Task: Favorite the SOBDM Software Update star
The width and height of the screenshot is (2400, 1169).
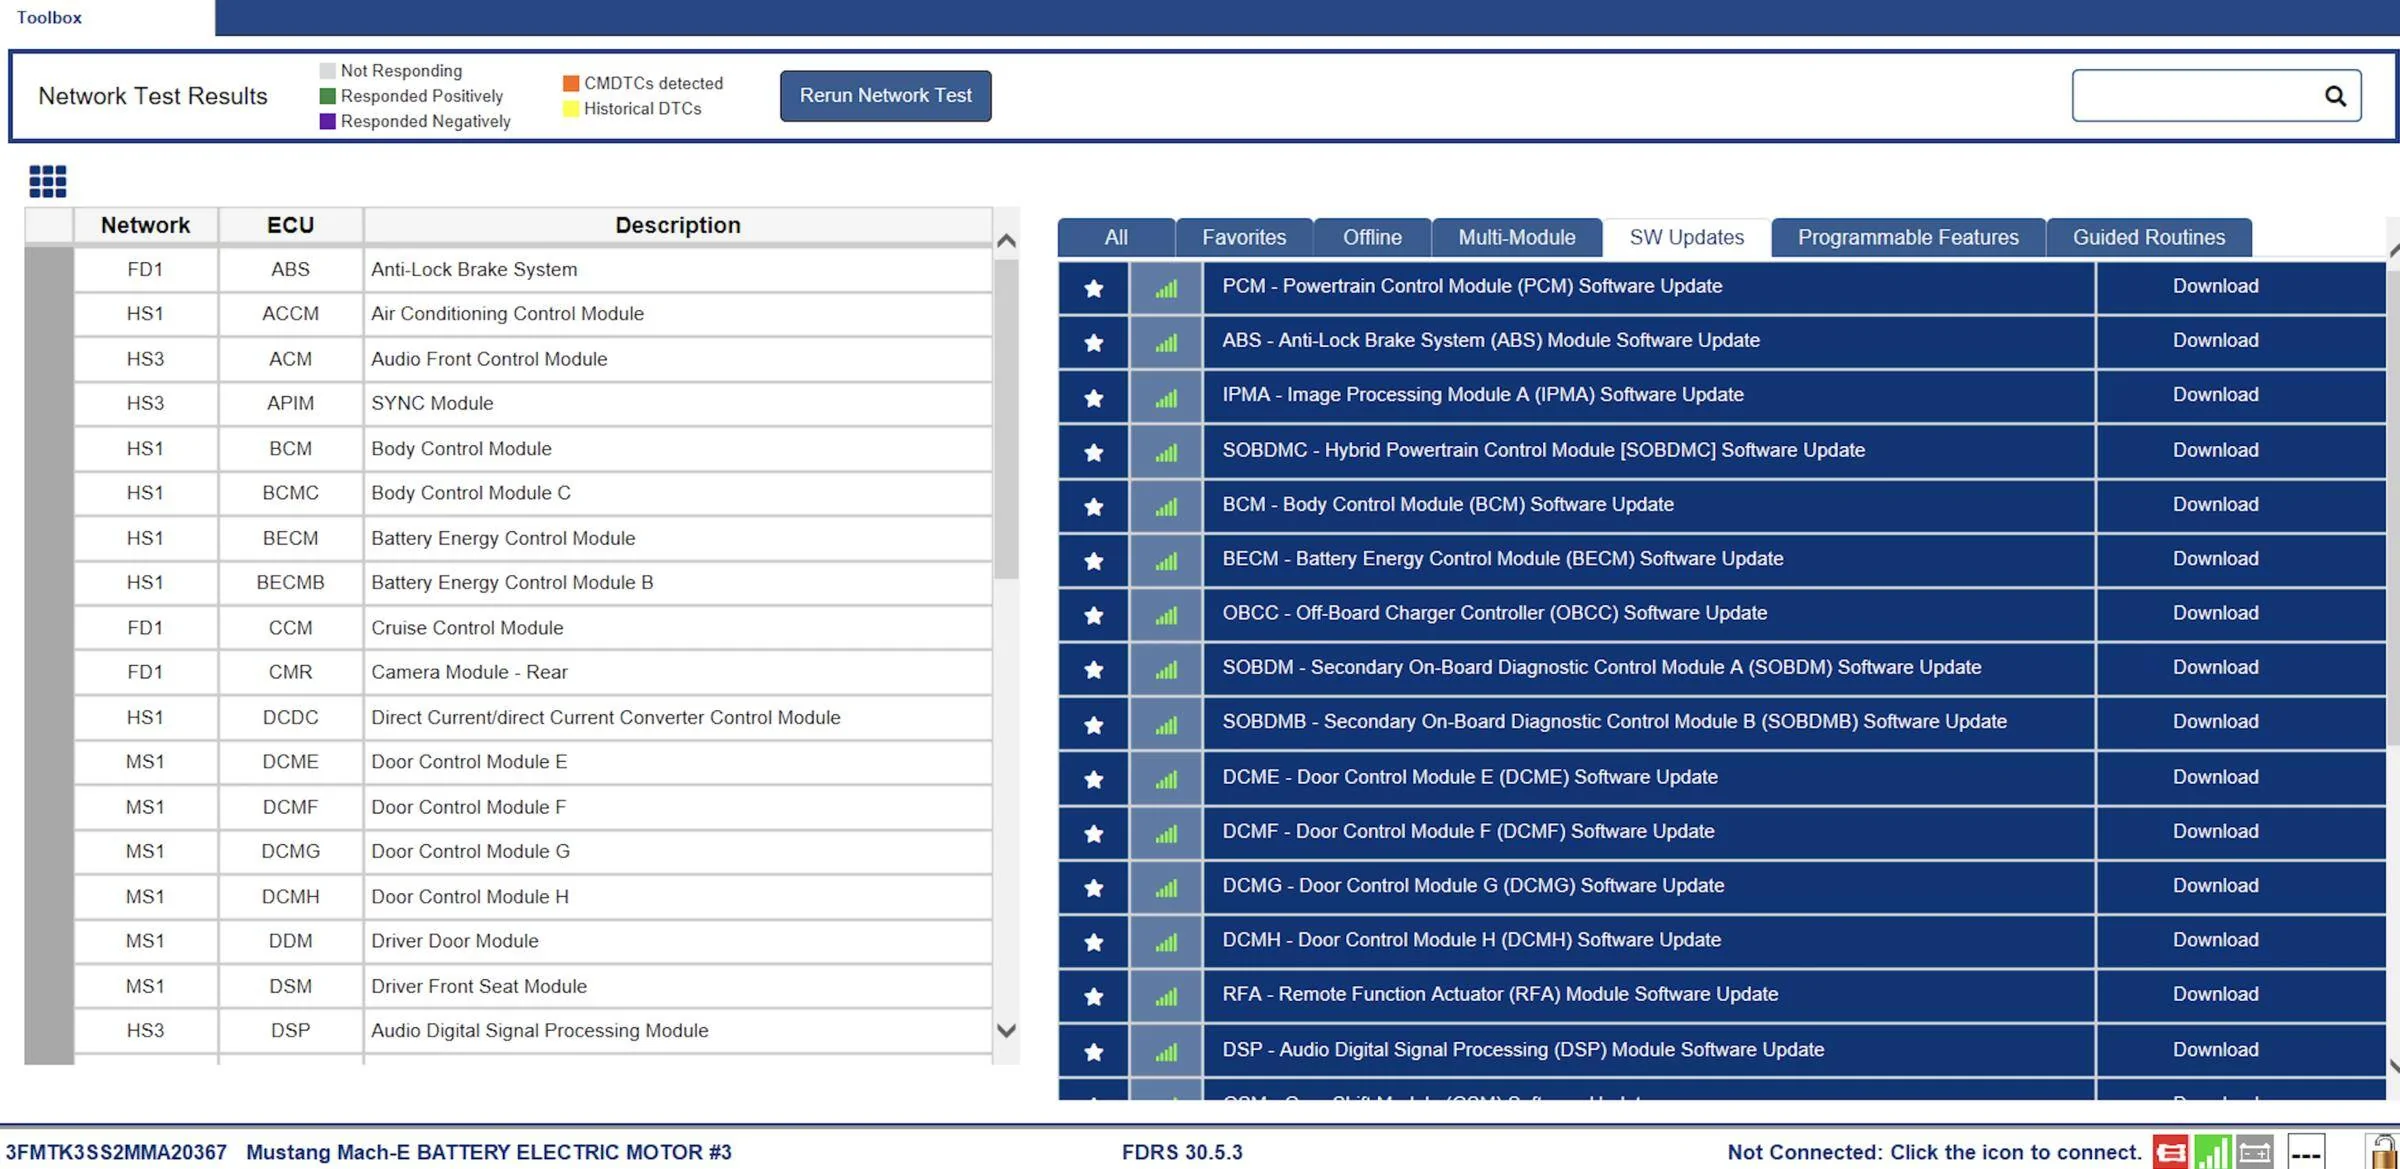Action: tap(1094, 670)
